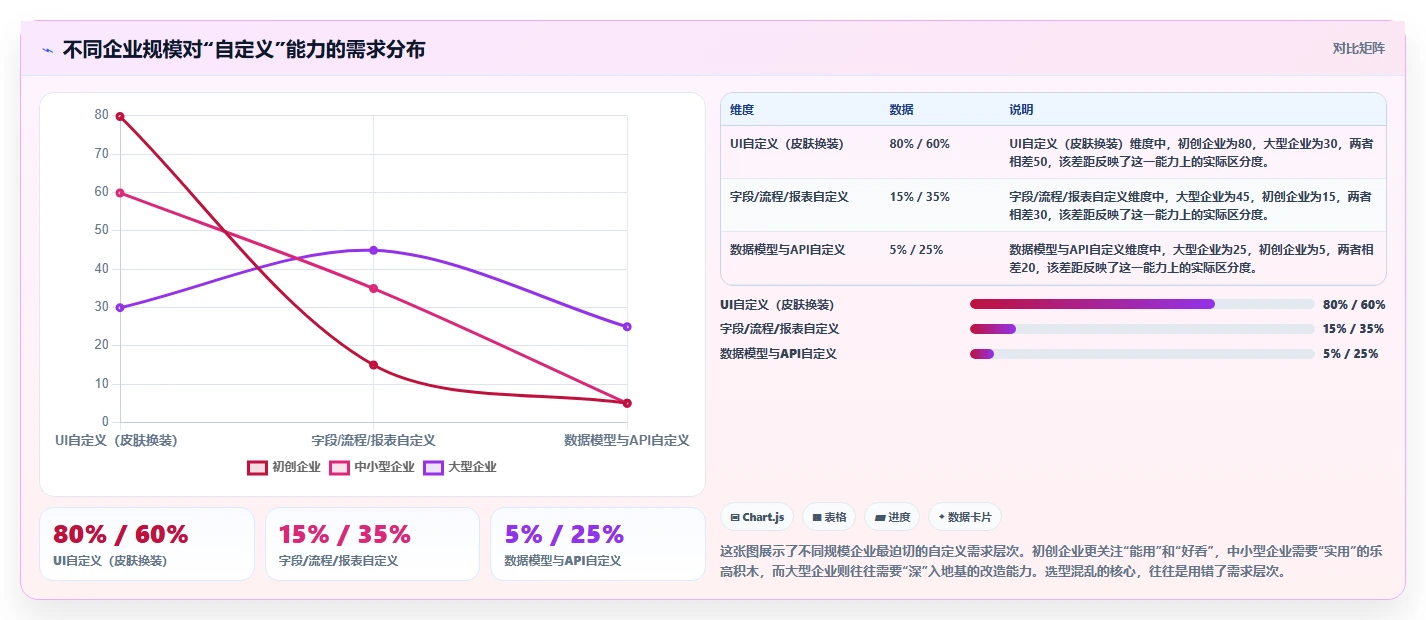This screenshot has height=620, width=1426.
Task: Select the Chart.js tag chip
Action: (x=757, y=517)
